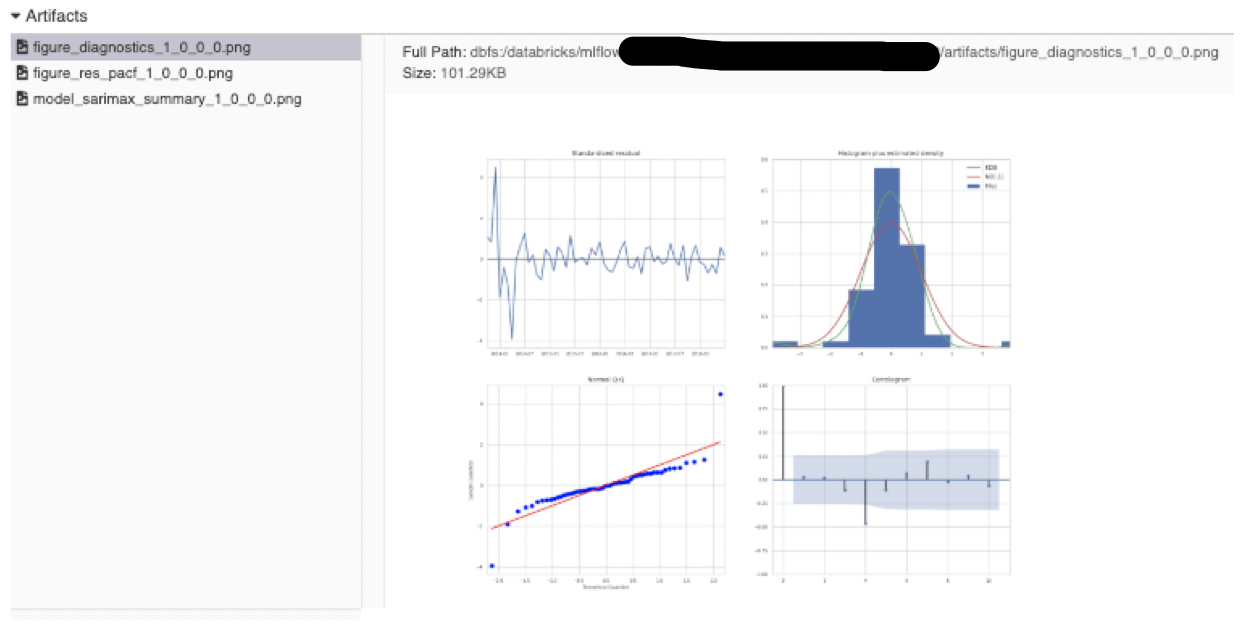Click the bottom-left outlier point in Q-Q plot
Screen dimensions: 1248x632
(x=492, y=566)
